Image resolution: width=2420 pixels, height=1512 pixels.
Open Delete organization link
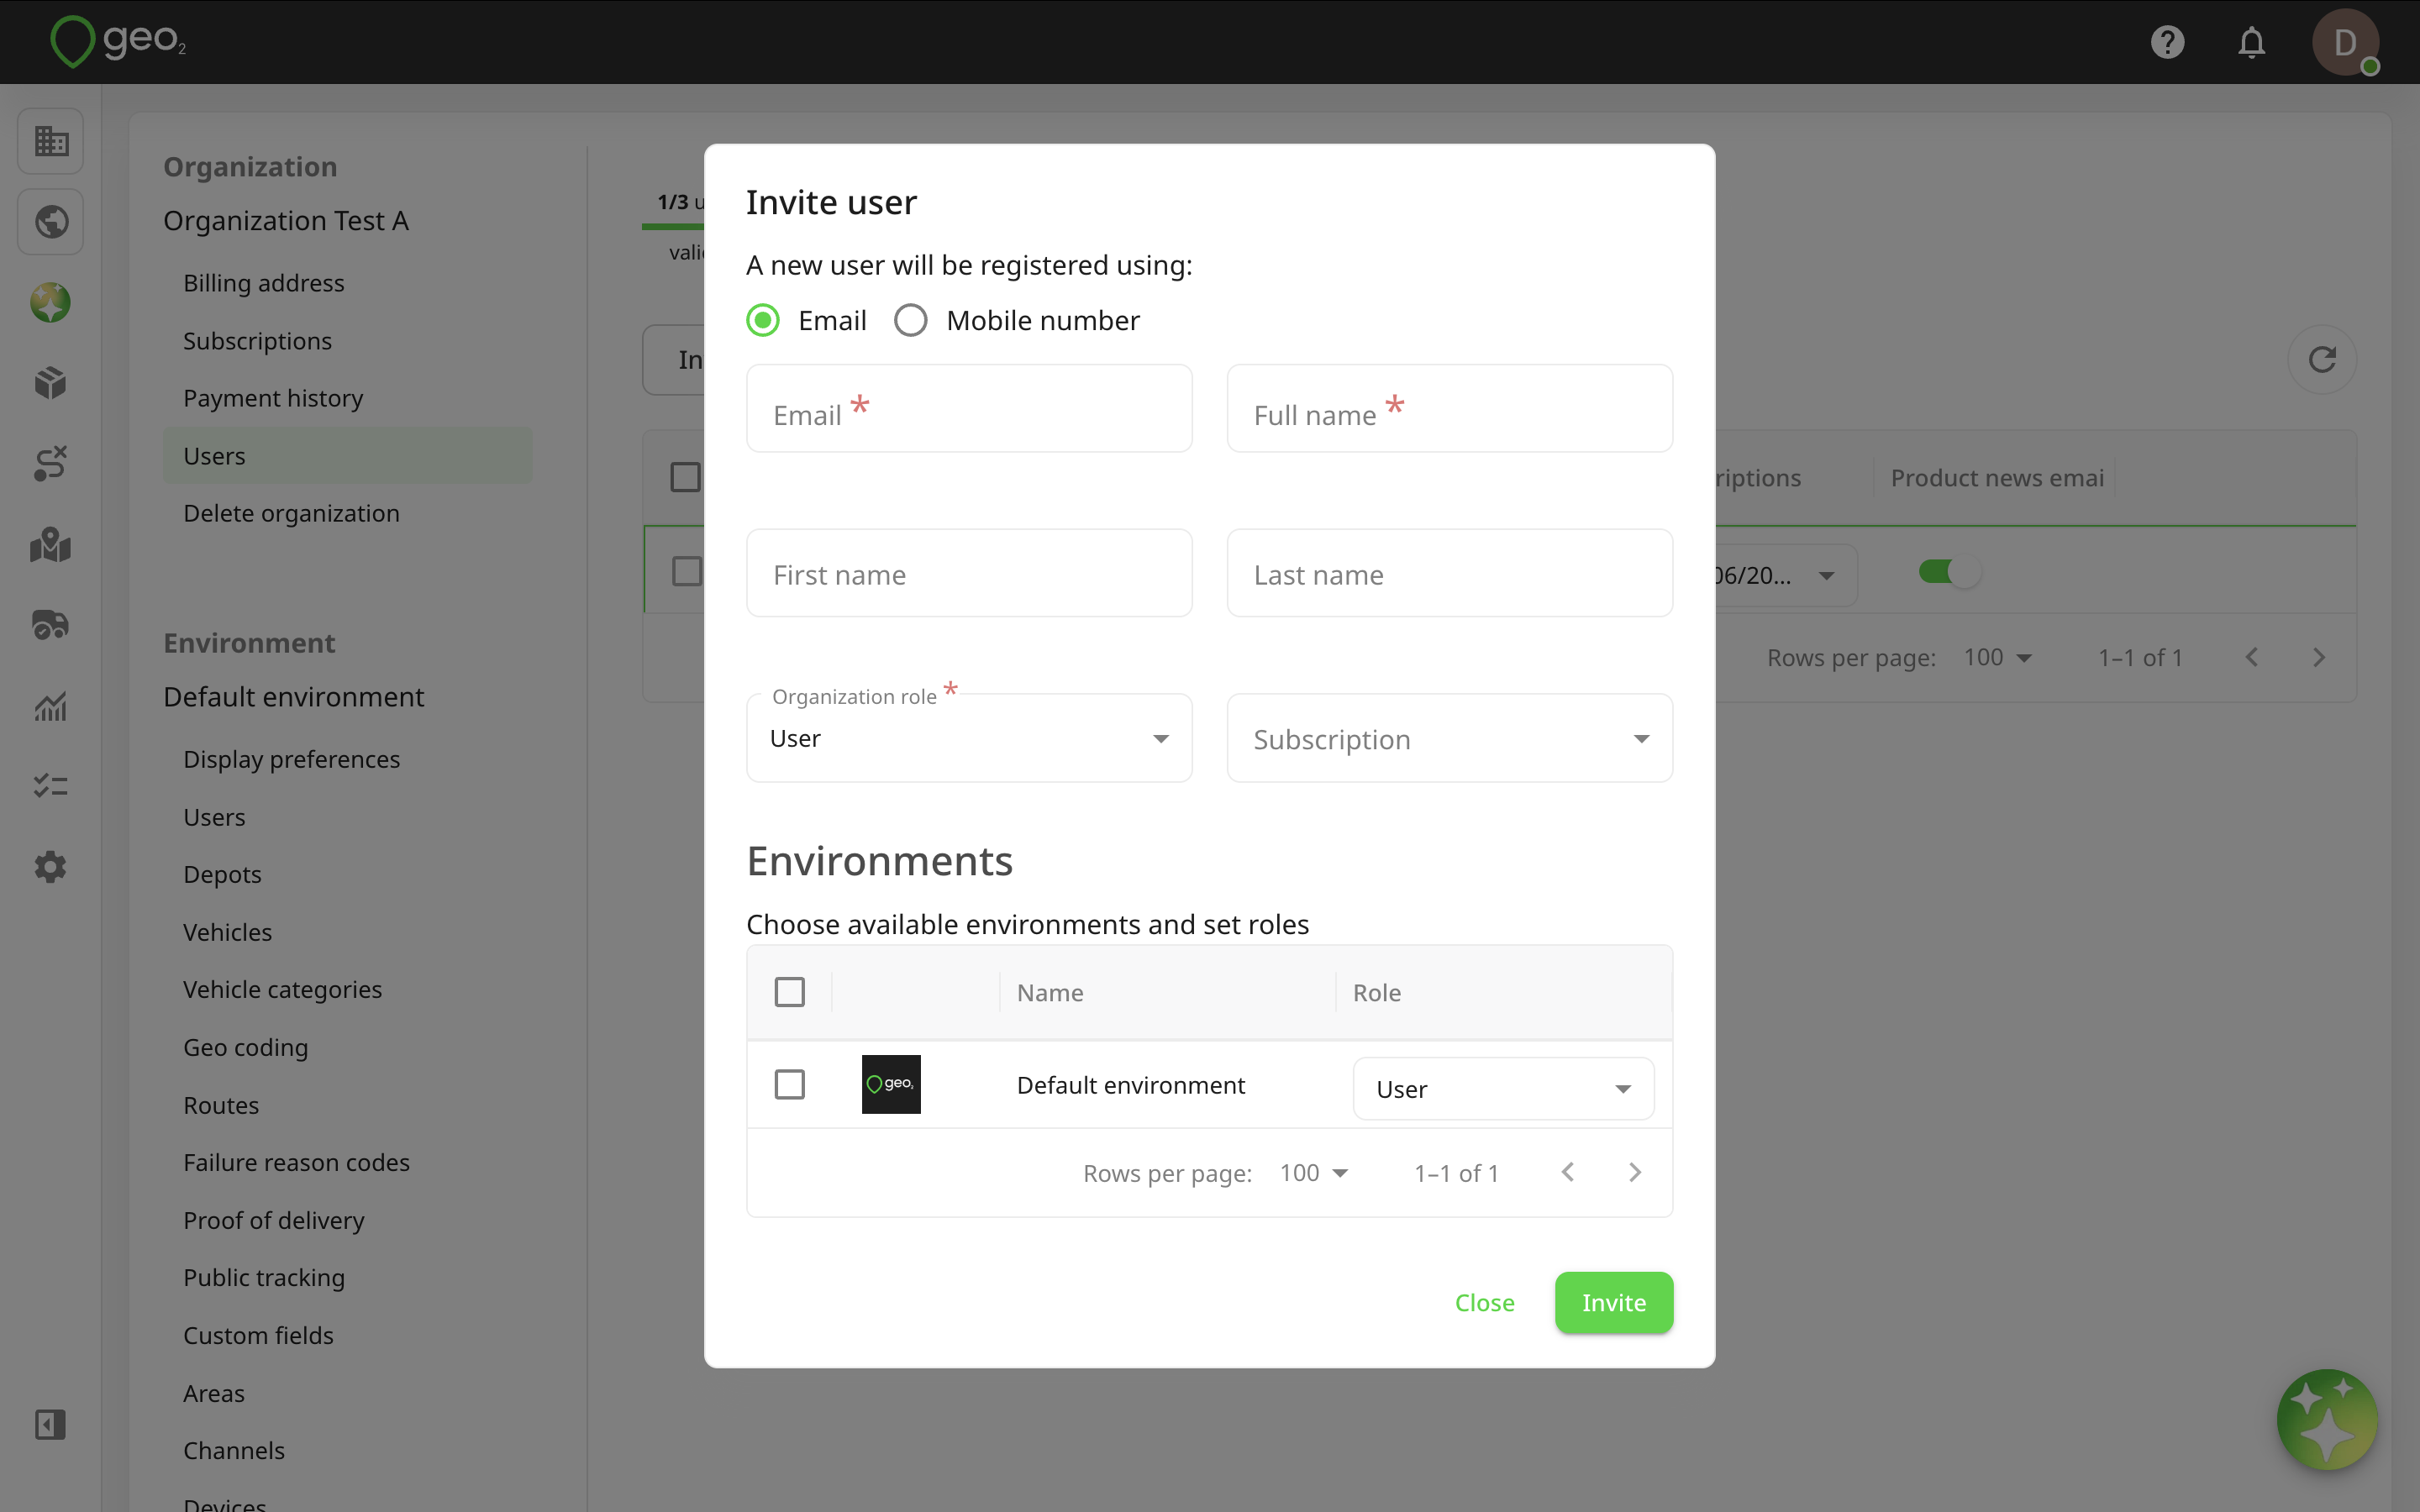291,513
